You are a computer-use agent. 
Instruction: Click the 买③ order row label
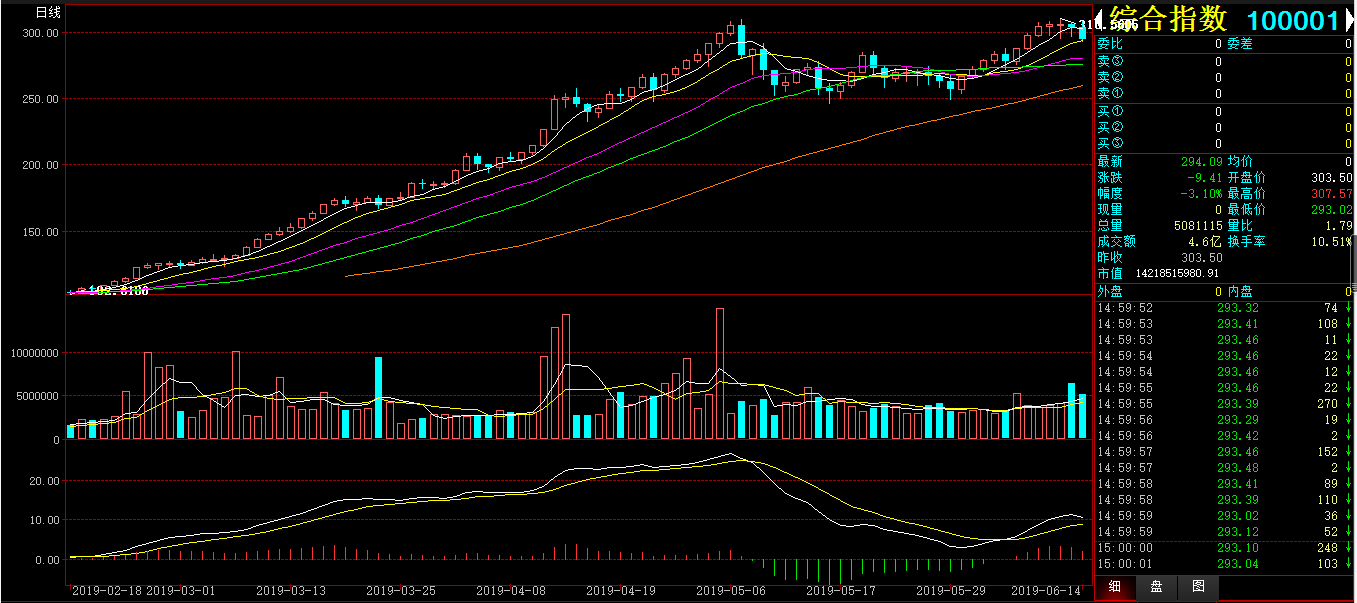coord(1110,143)
